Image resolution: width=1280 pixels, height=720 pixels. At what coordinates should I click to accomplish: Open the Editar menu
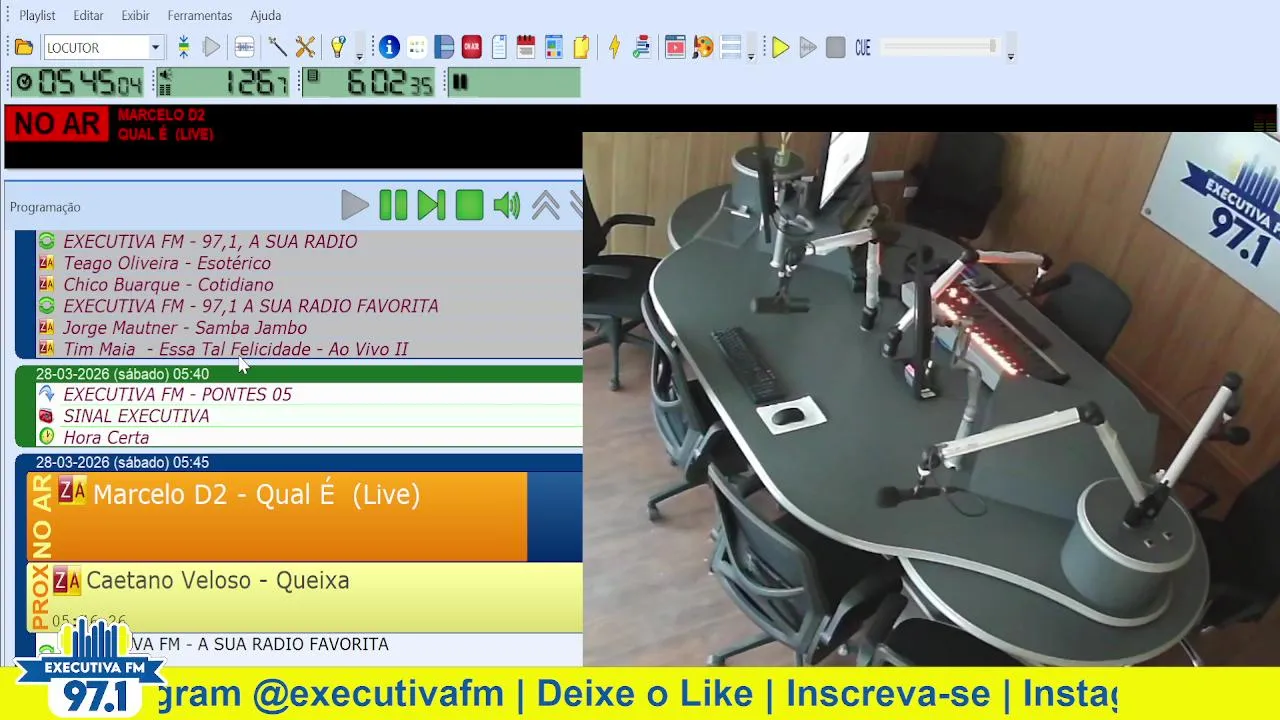(x=88, y=16)
